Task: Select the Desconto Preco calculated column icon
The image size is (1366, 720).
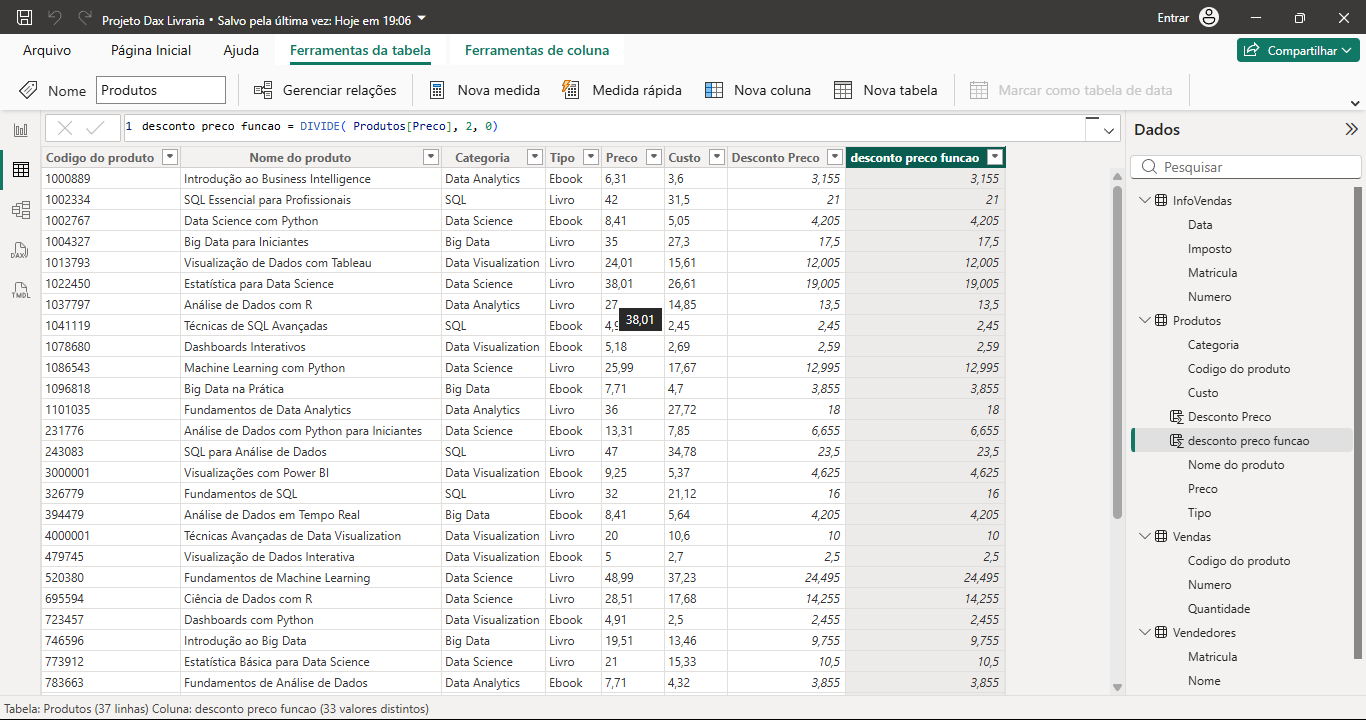Action: [1176, 417]
